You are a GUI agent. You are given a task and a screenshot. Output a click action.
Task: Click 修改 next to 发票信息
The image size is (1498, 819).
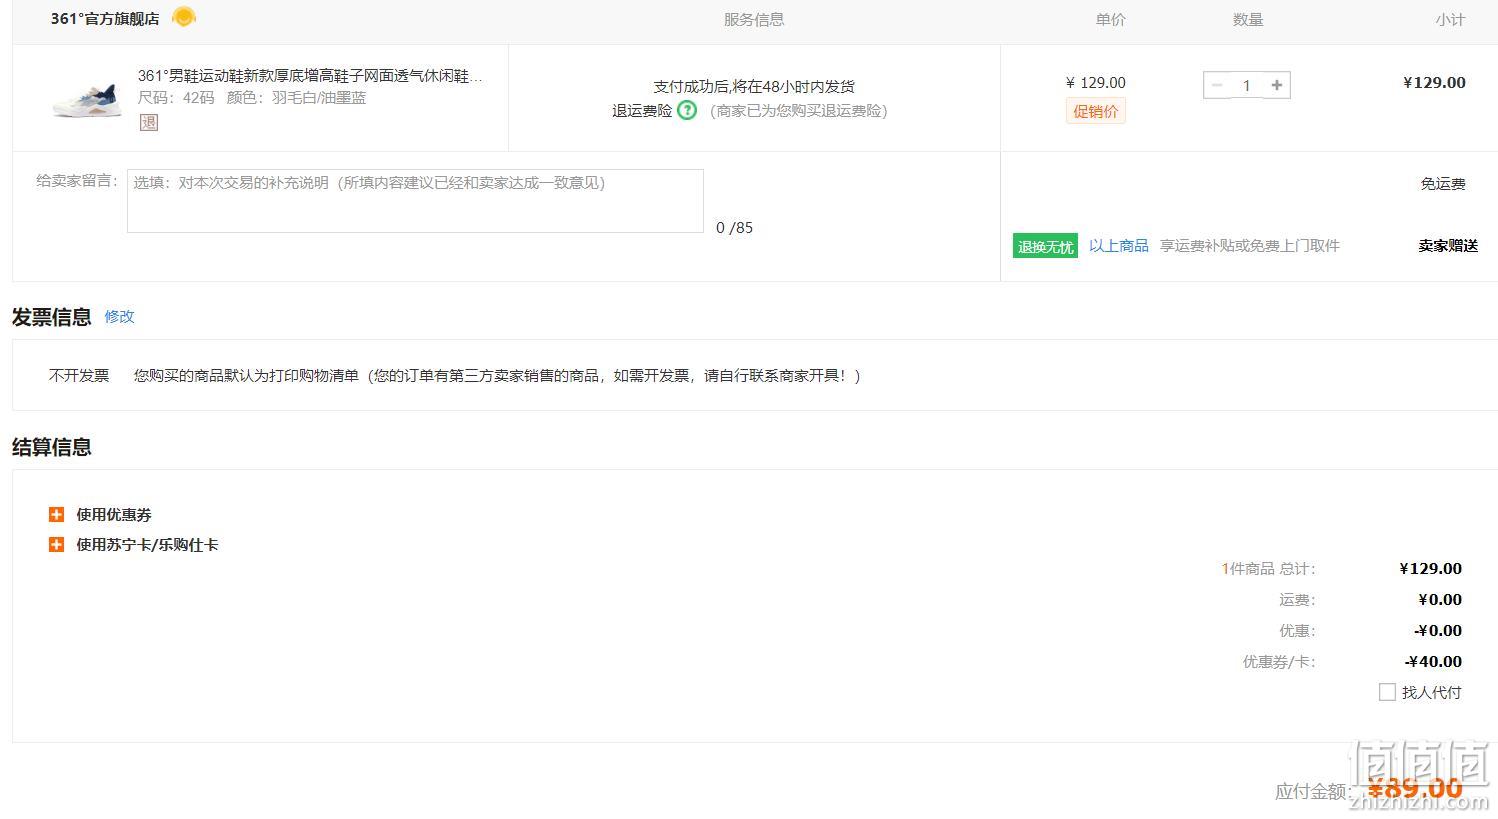point(119,316)
